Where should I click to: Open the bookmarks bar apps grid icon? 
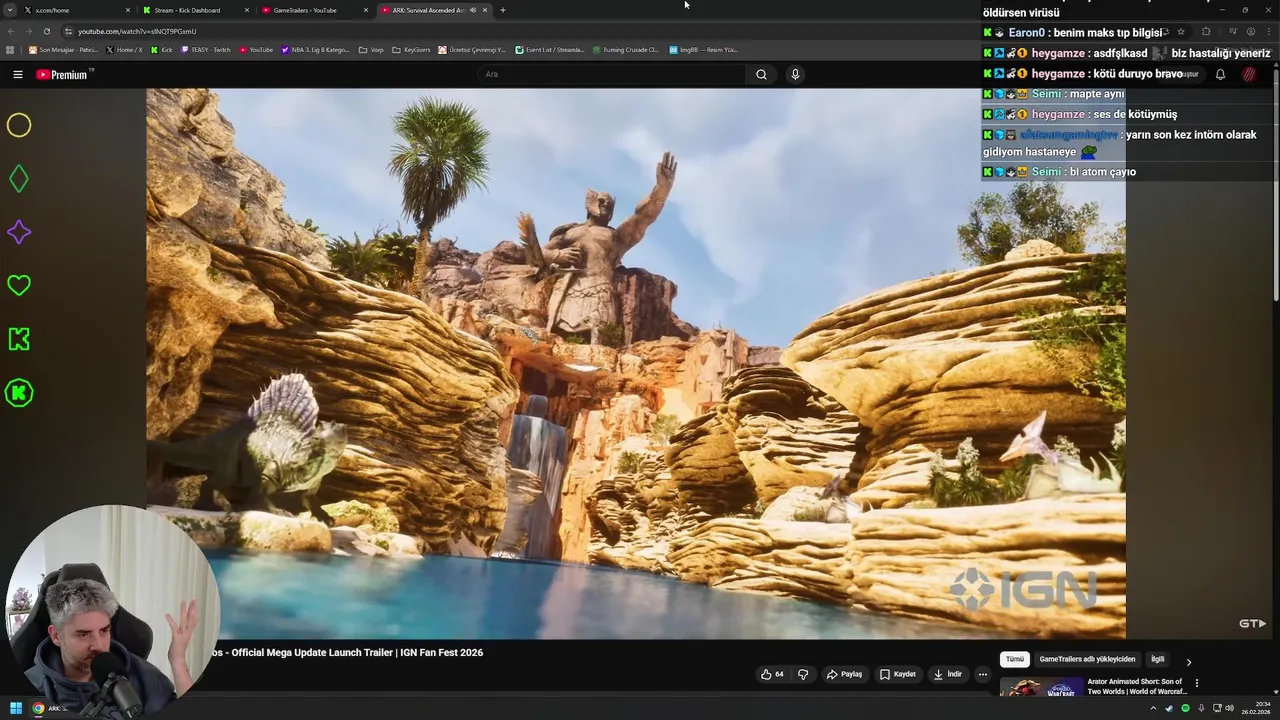(11, 49)
